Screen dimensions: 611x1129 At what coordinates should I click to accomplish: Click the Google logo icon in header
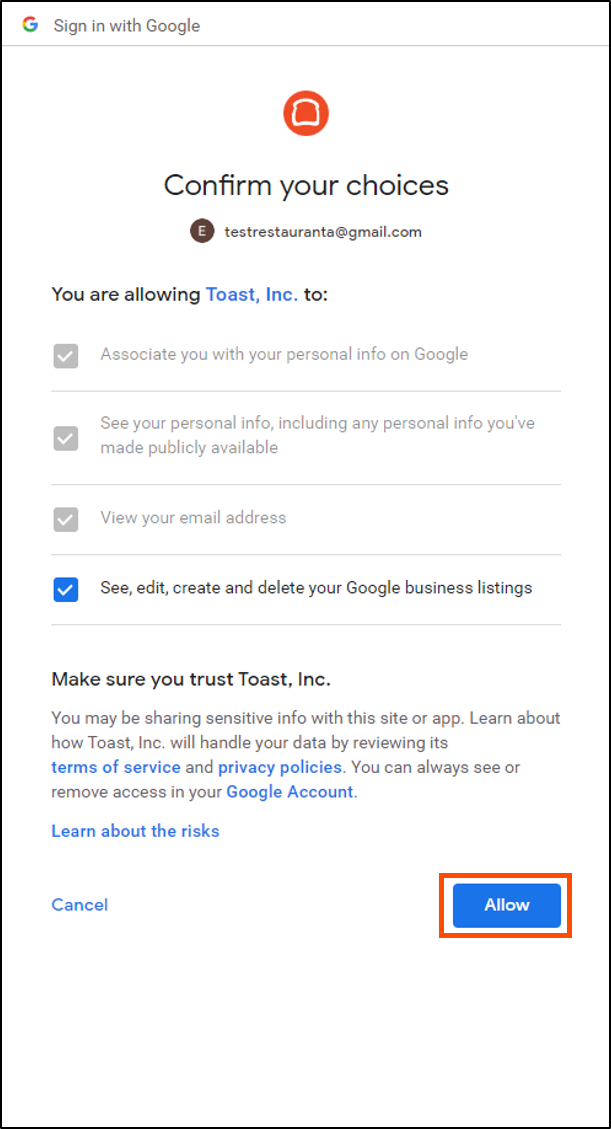click(30, 25)
